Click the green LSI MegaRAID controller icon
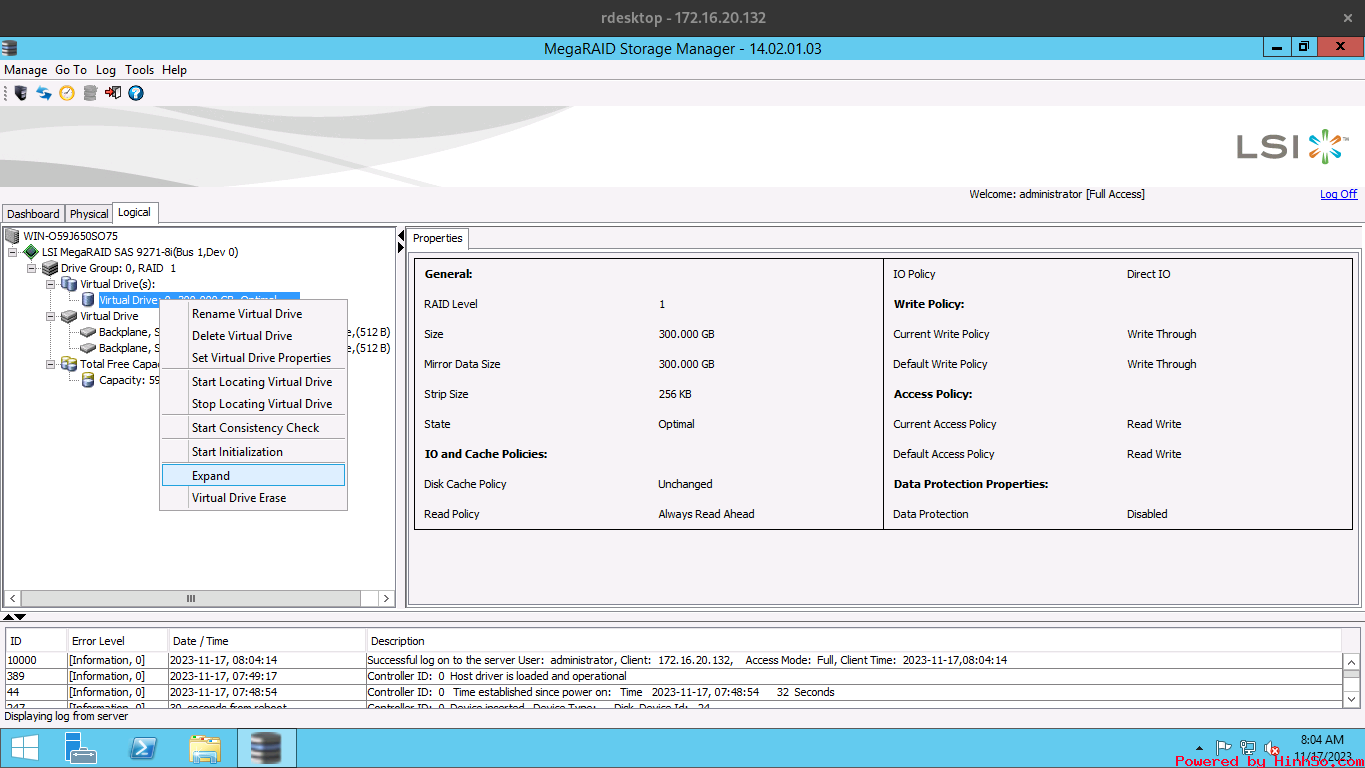Screen dimensions: 1365x768 pos(31,252)
